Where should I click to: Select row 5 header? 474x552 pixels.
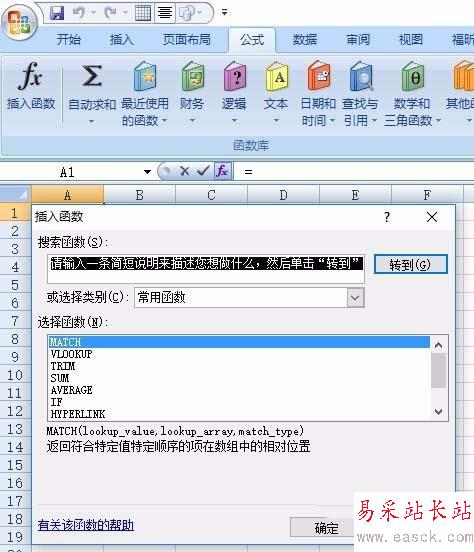click(x=15, y=285)
